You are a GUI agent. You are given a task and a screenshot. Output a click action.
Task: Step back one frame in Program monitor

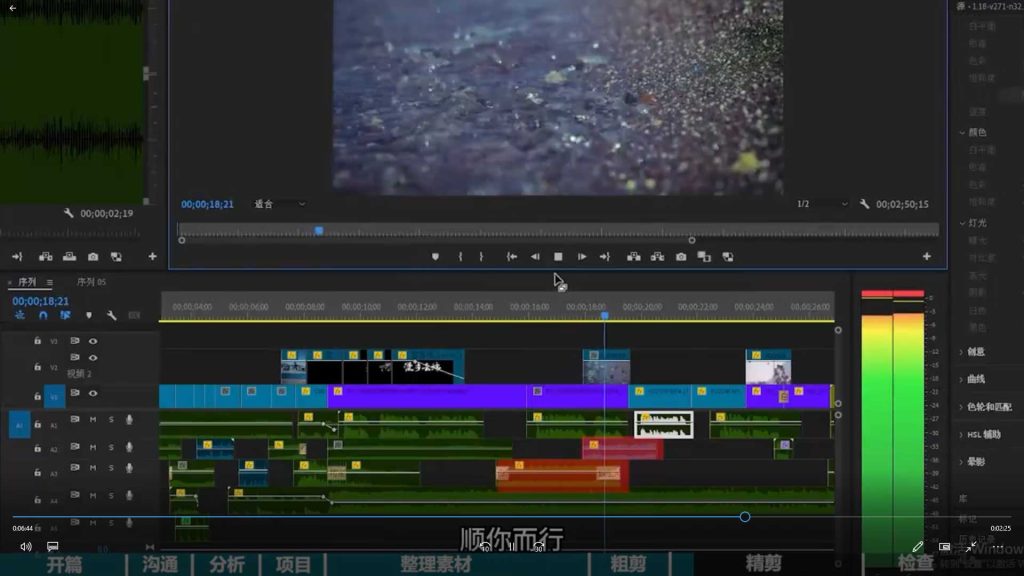[x=535, y=257]
